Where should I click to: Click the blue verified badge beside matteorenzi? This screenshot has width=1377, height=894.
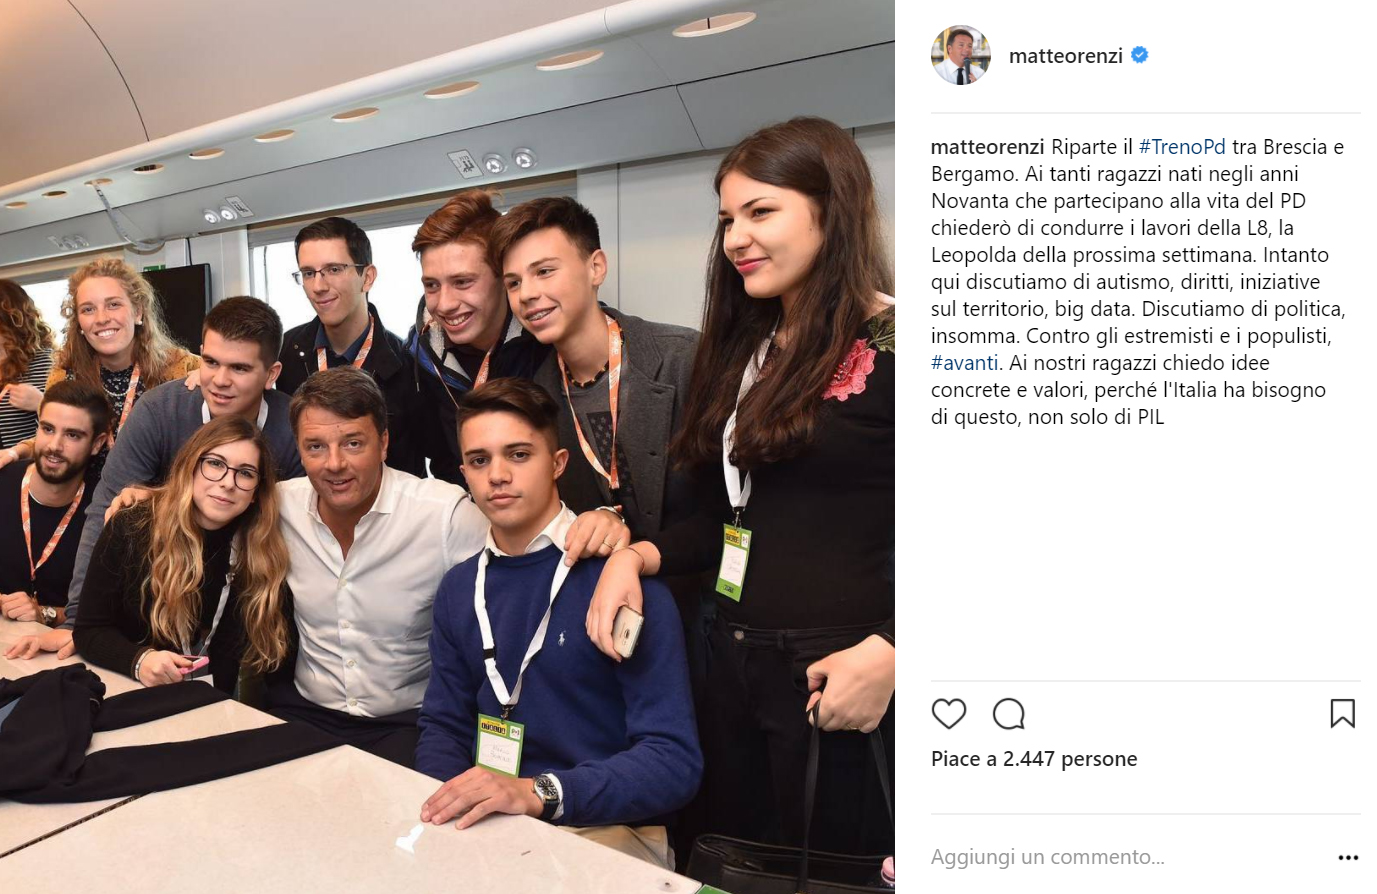[1139, 56]
